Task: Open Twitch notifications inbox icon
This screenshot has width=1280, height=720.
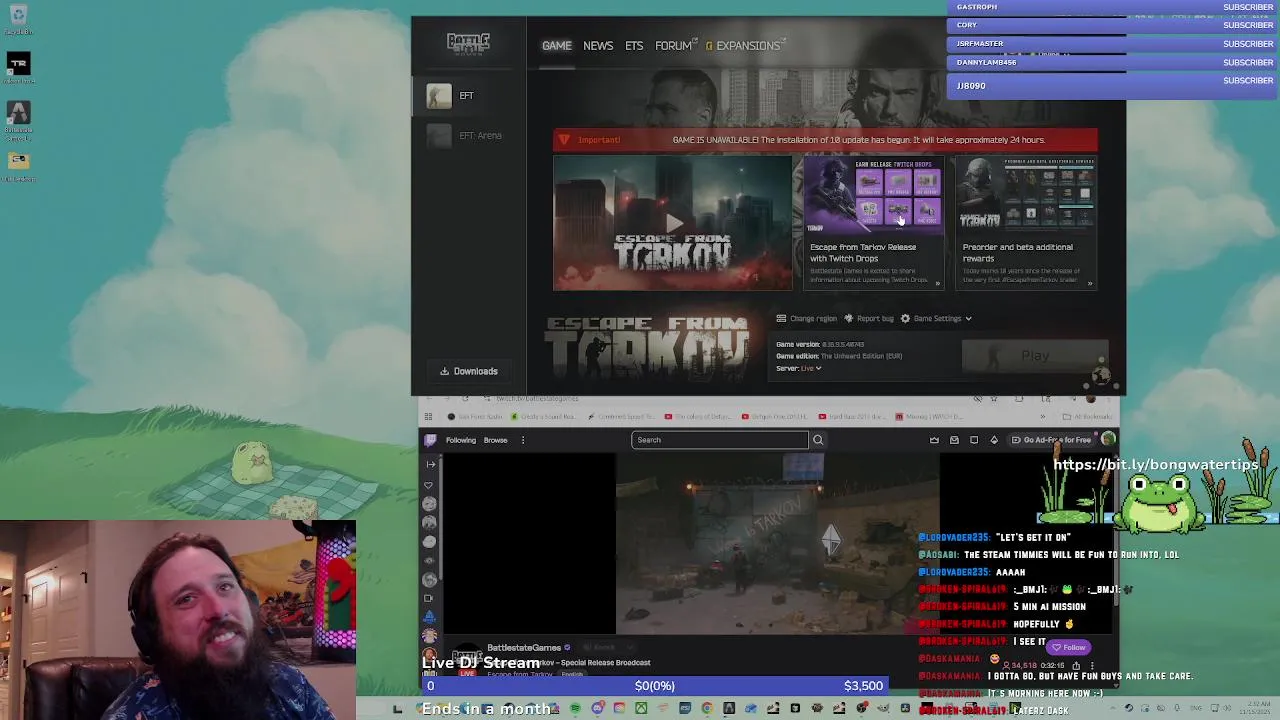Action: [954, 440]
